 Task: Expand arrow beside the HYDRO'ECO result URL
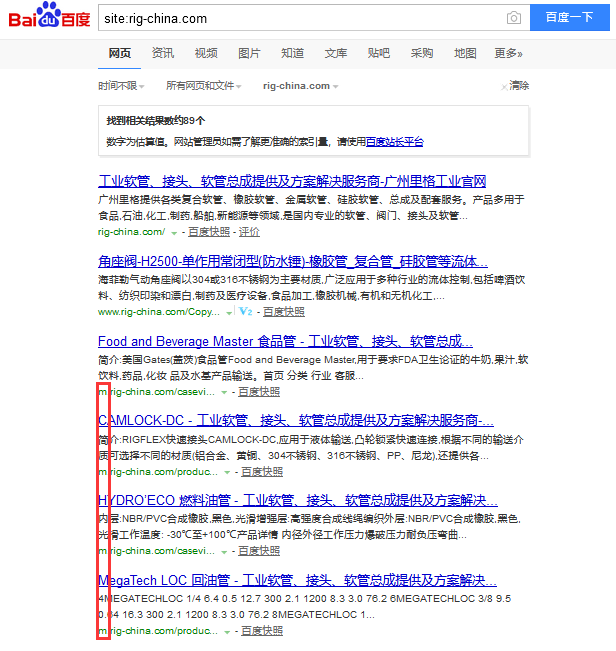[224, 552]
